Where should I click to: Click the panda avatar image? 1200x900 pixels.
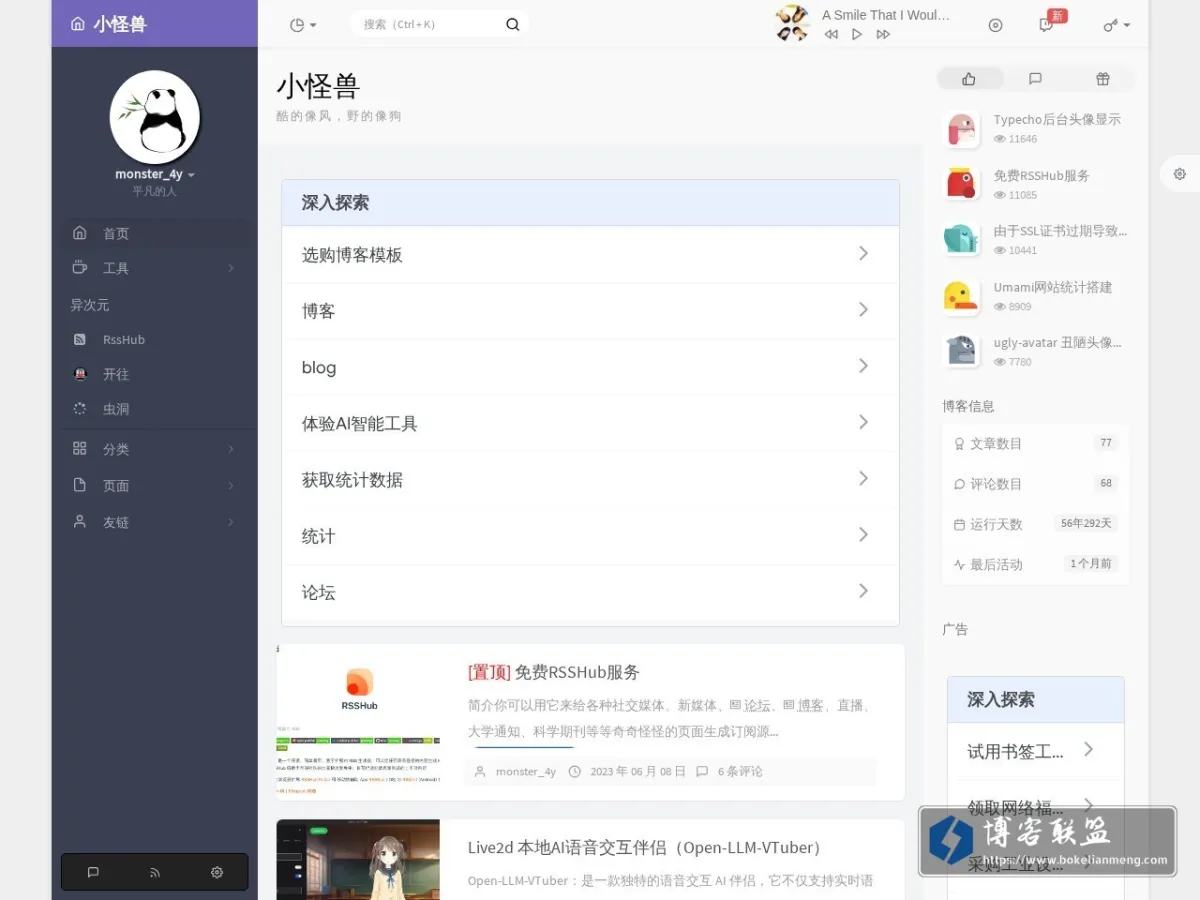(x=155, y=117)
